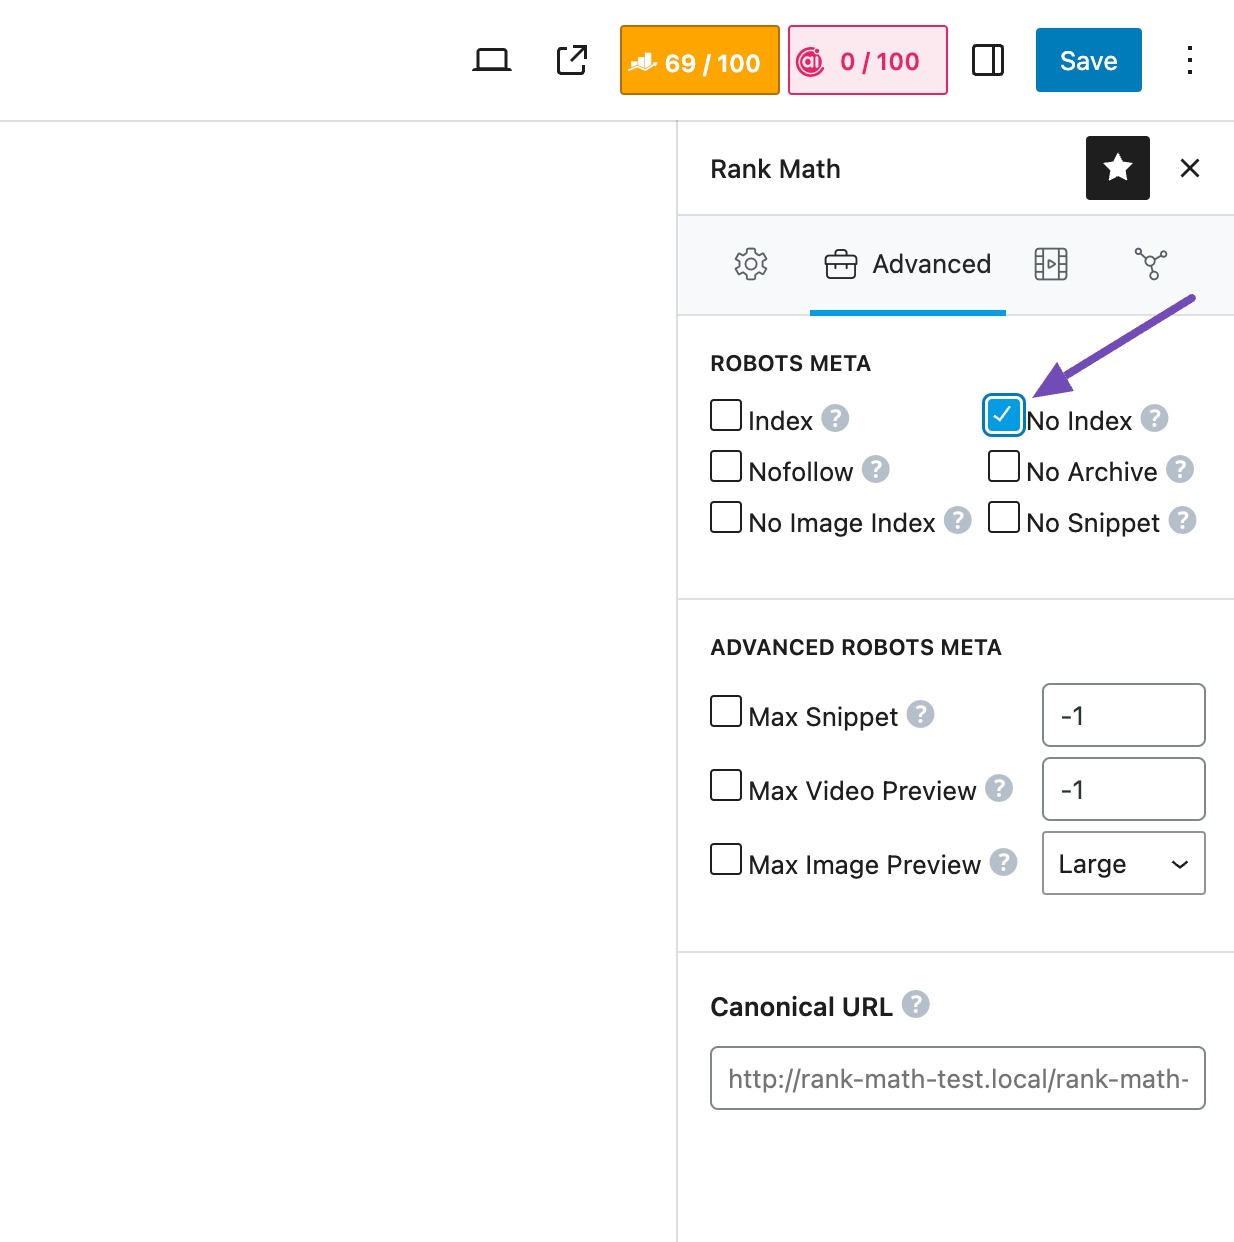The image size is (1234, 1242).
Task: Open the Schema film-strip tab icon
Action: click(1050, 264)
